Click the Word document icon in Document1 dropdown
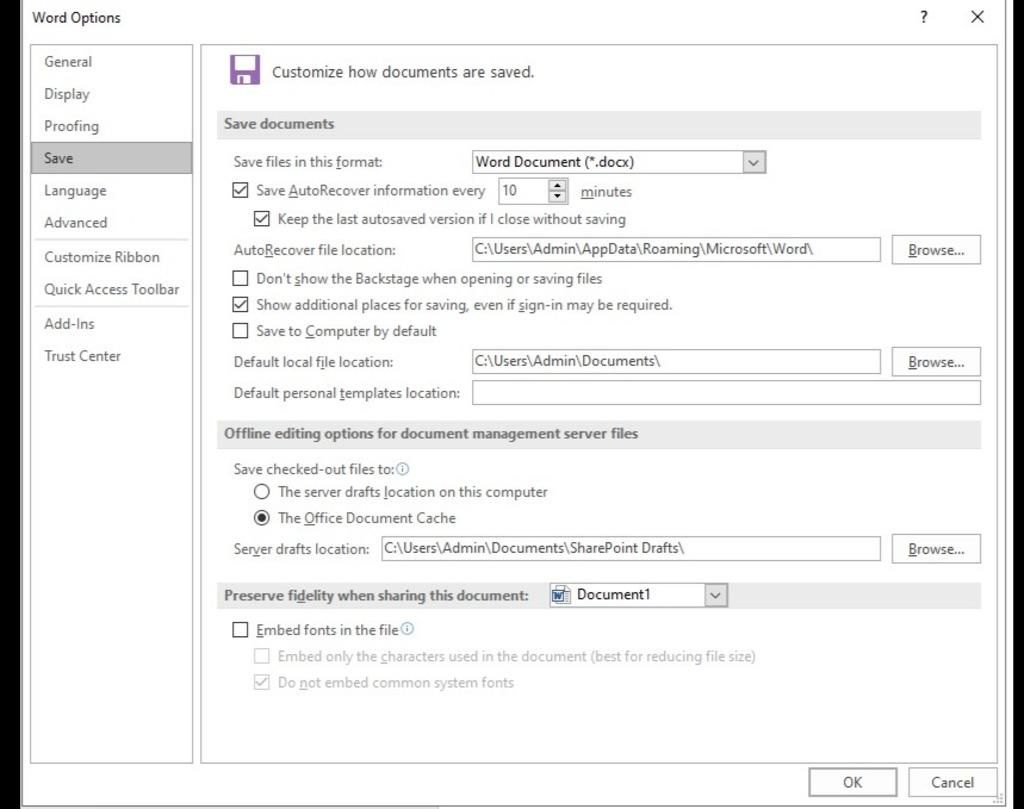Screen dimensions: 1024x809 [560, 595]
